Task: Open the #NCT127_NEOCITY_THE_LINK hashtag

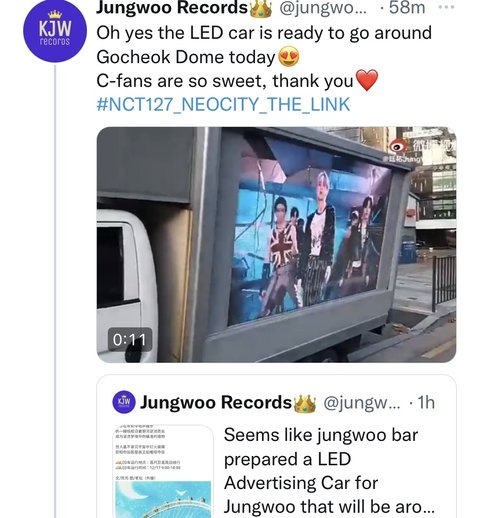Action: tap(223, 104)
